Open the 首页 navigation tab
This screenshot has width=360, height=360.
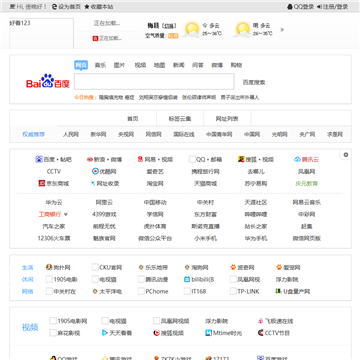133,119
